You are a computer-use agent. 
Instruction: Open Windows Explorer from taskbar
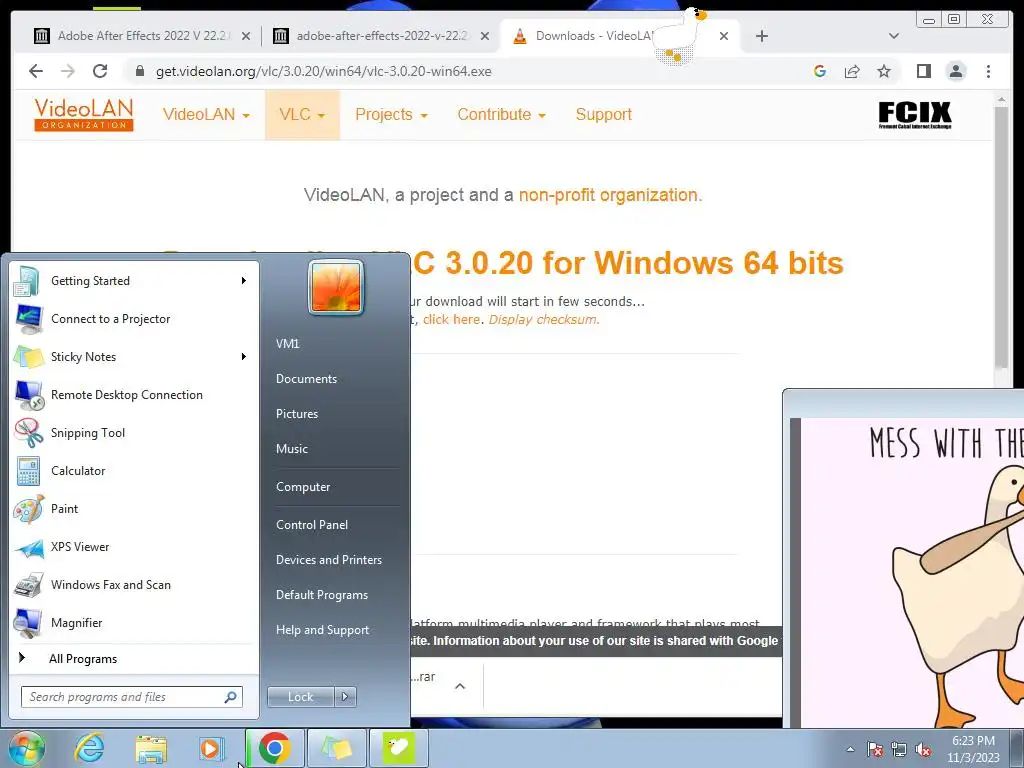[151, 748]
